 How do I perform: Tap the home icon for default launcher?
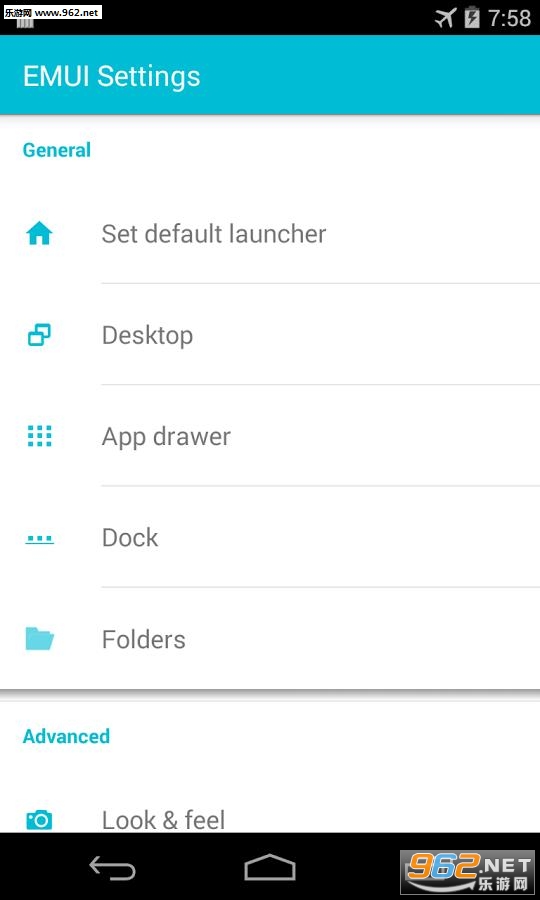coord(39,234)
